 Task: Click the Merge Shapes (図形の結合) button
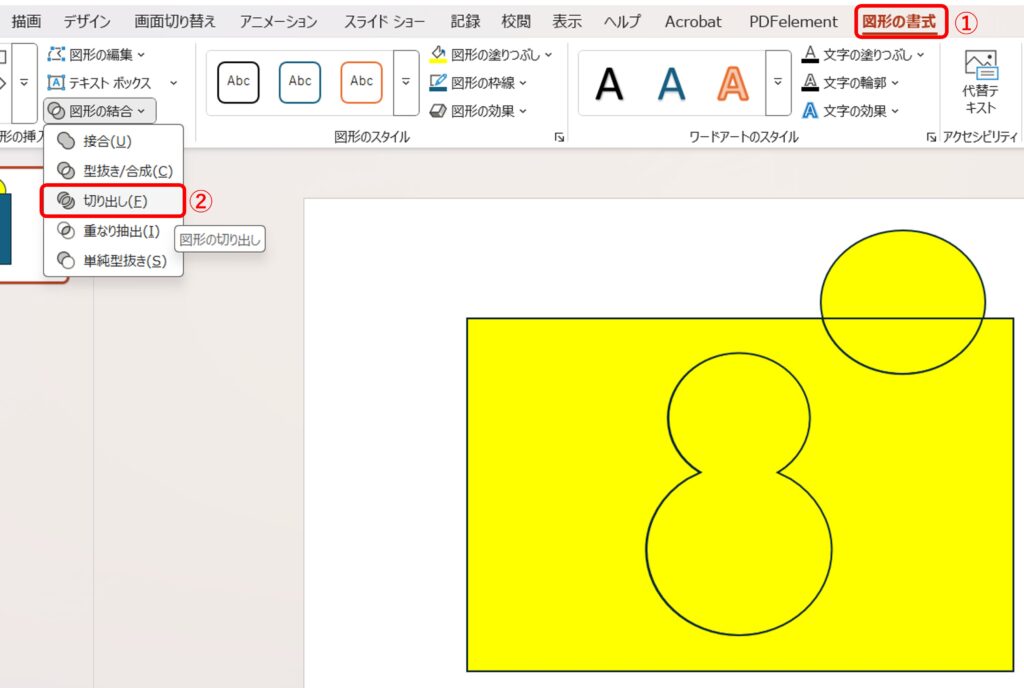100,111
